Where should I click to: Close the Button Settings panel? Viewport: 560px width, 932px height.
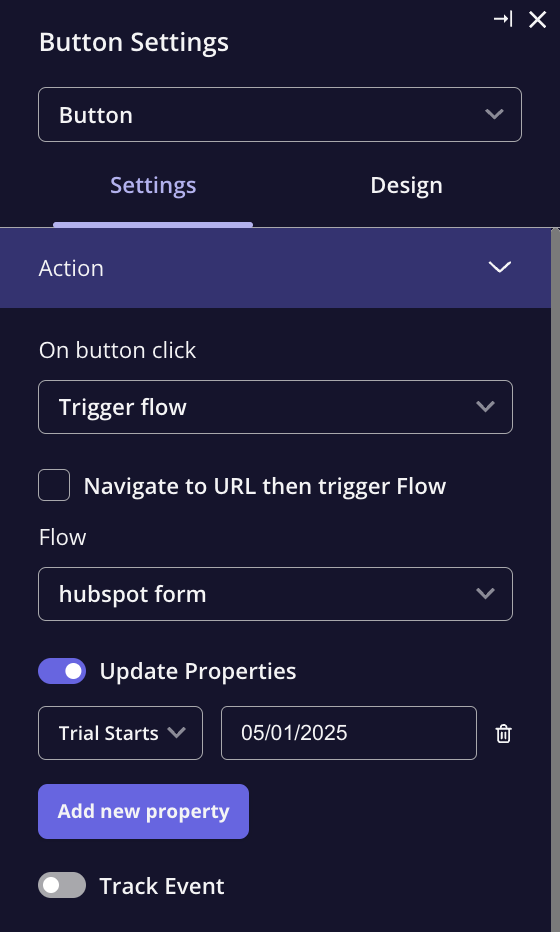pos(537,20)
